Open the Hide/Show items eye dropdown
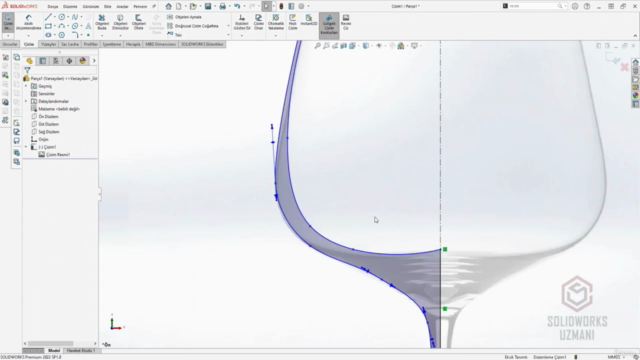This screenshot has height=360, width=640. pos(379,46)
